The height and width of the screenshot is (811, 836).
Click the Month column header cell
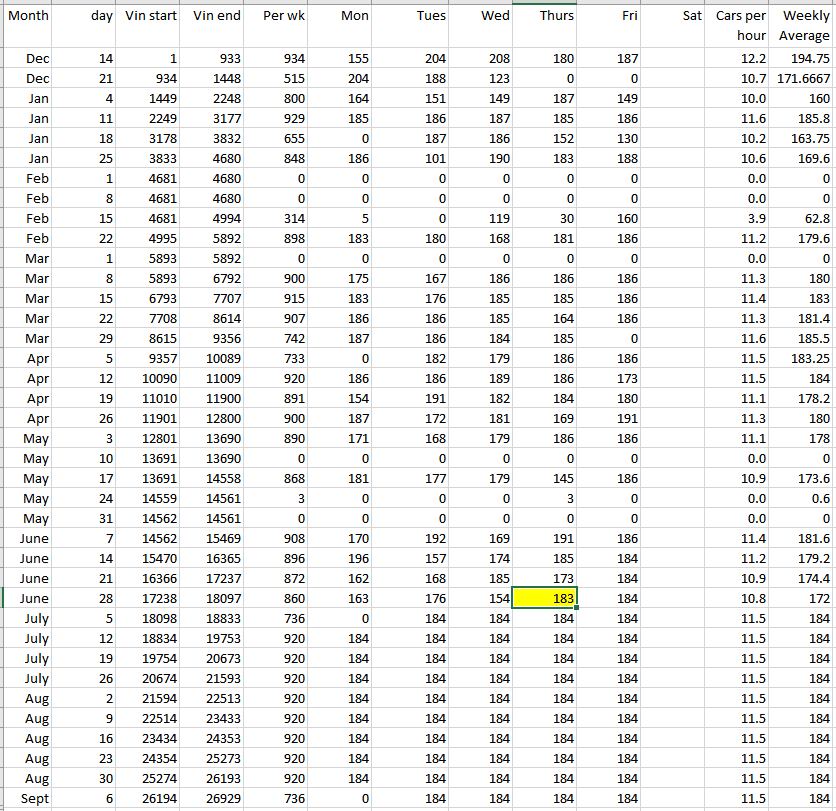pyautogui.click(x=28, y=16)
